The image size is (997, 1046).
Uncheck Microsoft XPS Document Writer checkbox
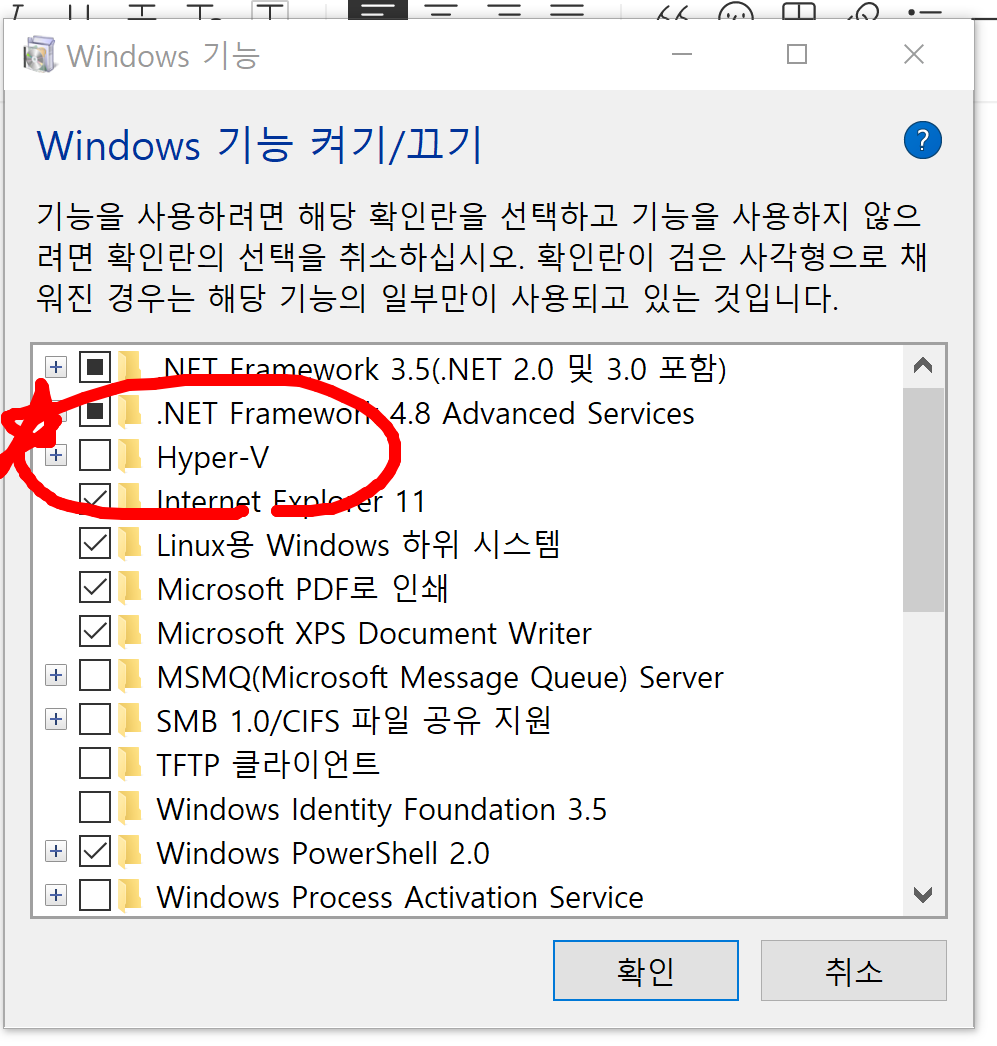(x=95, y=632)
